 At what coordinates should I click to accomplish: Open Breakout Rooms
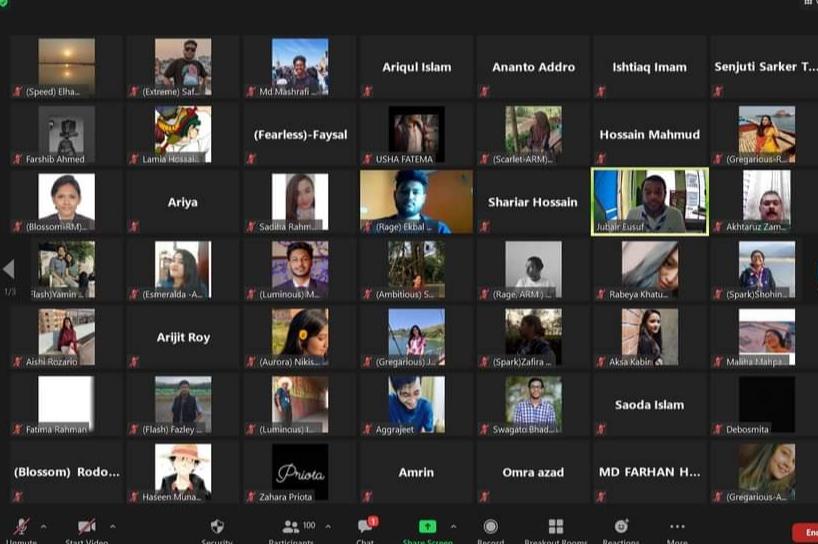coord(555,527)
